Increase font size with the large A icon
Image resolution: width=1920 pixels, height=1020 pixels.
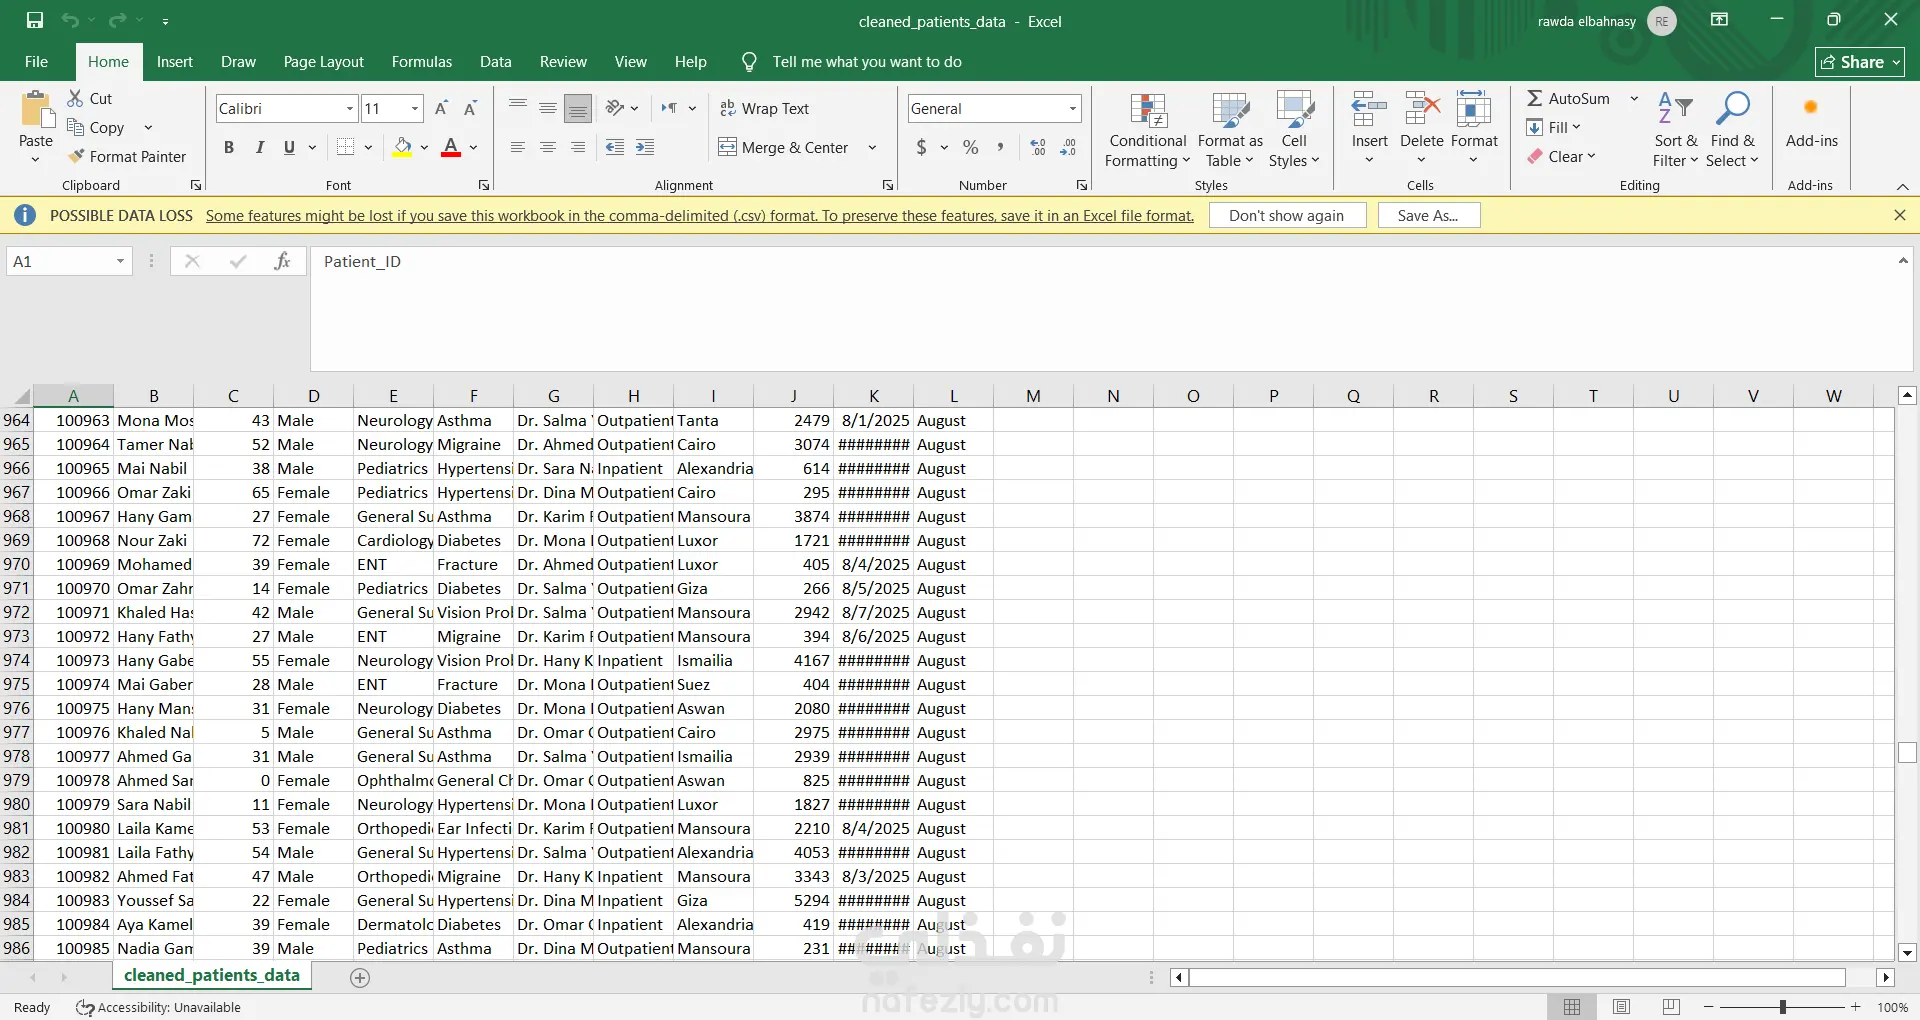pos(441,108)
